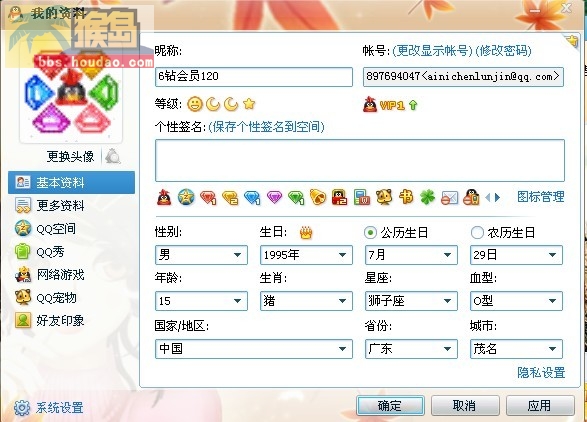Click the envelope mail badge icon
This screenshot has width=587, height=422.
[x=449, y=197]
